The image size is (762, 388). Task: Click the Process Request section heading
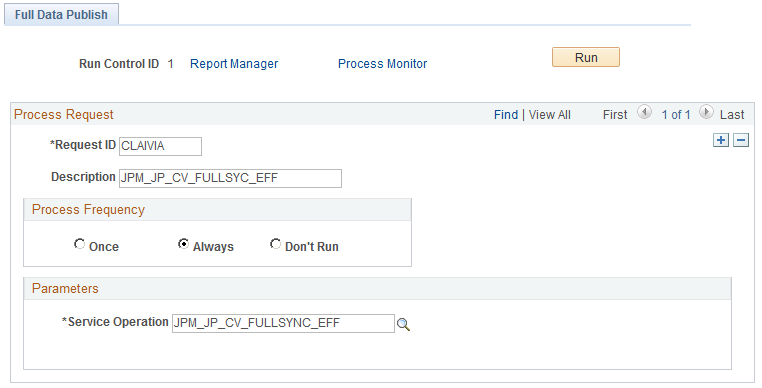coord(64,114)
